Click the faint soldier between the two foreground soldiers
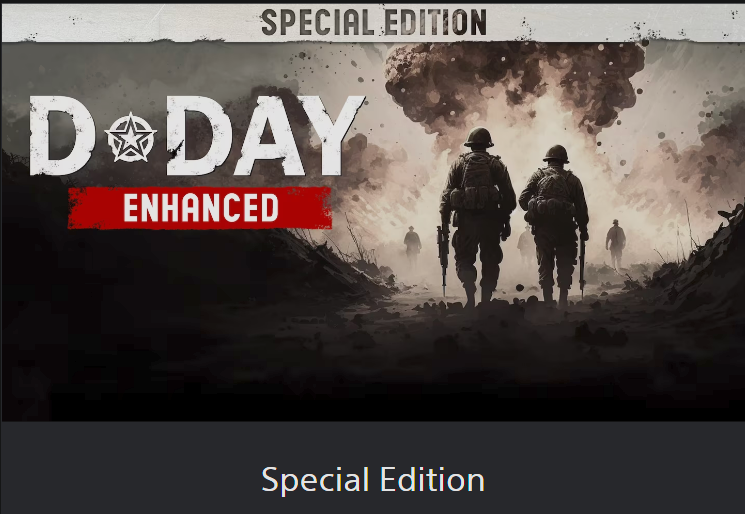Screen dimensions: 745x514 [526, 246]
